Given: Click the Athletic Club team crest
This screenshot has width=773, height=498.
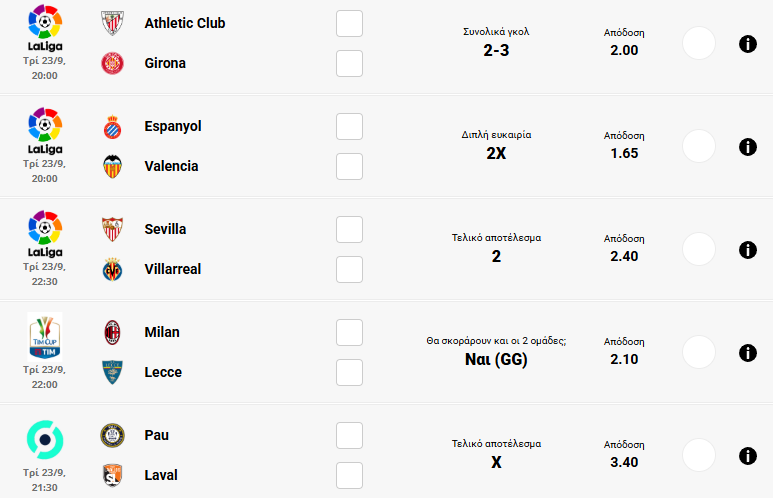Looking at the screenshot, I should [x=113, y=23].
